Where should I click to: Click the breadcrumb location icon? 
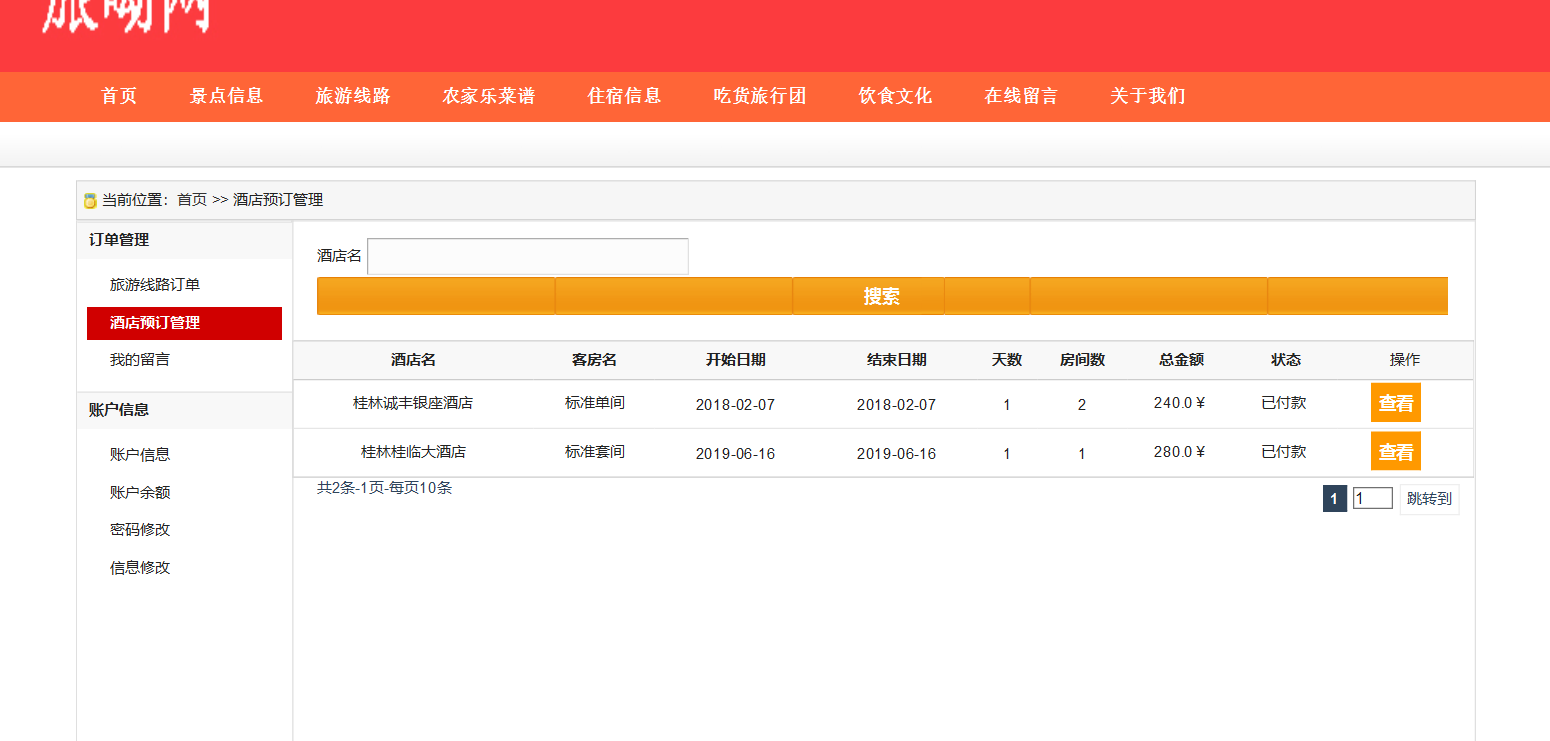tap(90, 201)
